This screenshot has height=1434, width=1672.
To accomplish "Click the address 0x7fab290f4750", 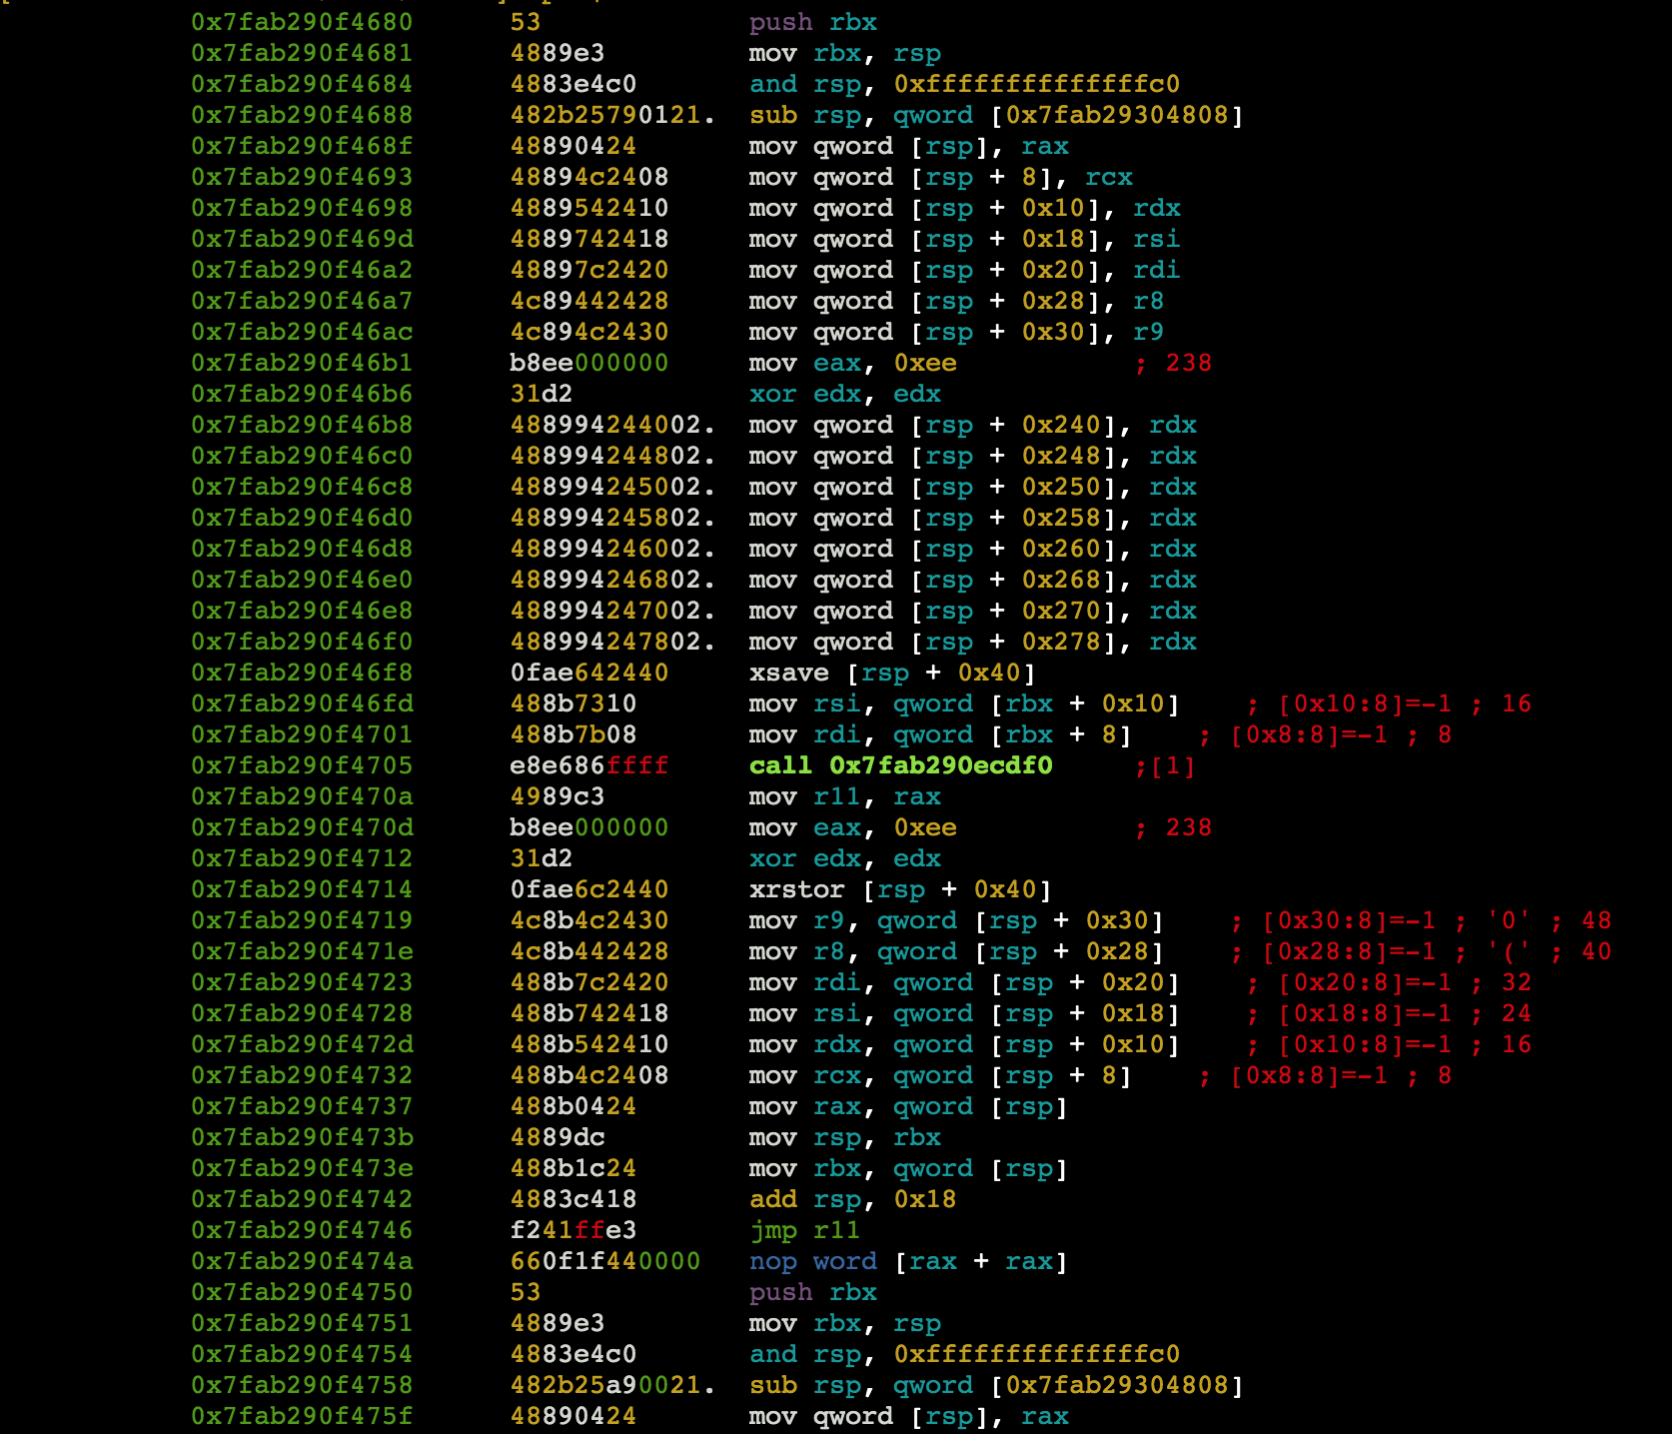I will [x=301, y=1292].
